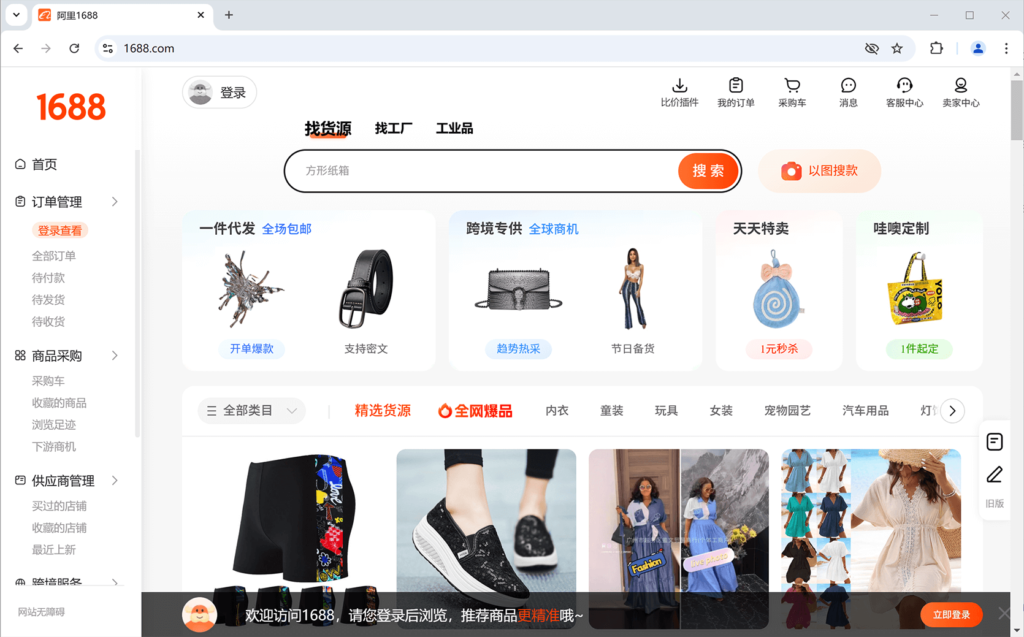
Task: Open the feedback panel icon on right edge
Action: click(994, 442)
